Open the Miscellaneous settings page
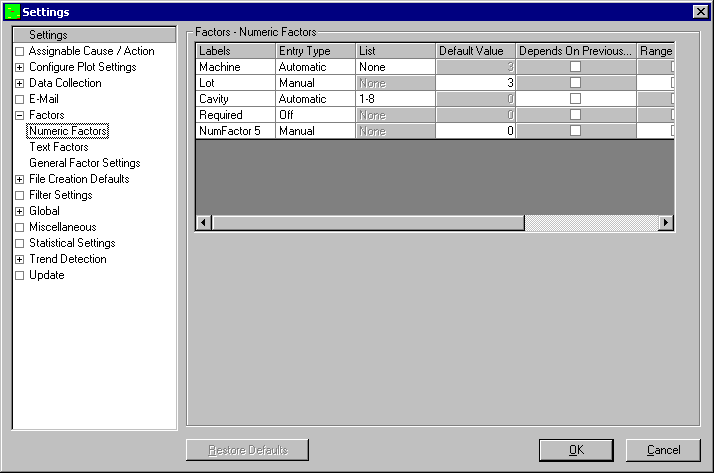 [x=63, y=227]
